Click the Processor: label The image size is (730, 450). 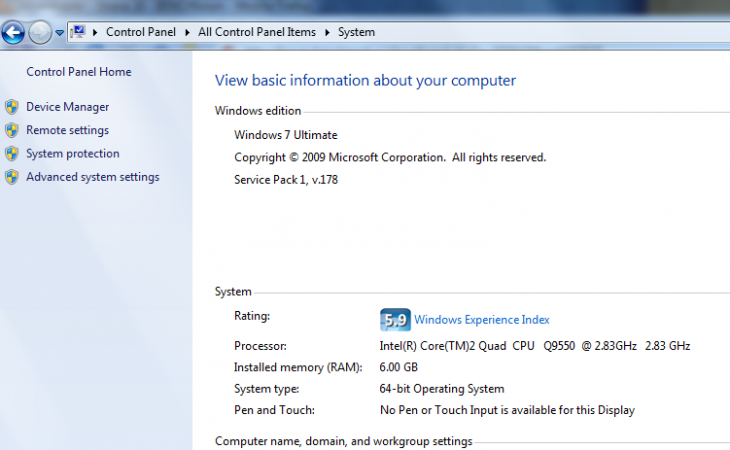[x=260, y=346]
